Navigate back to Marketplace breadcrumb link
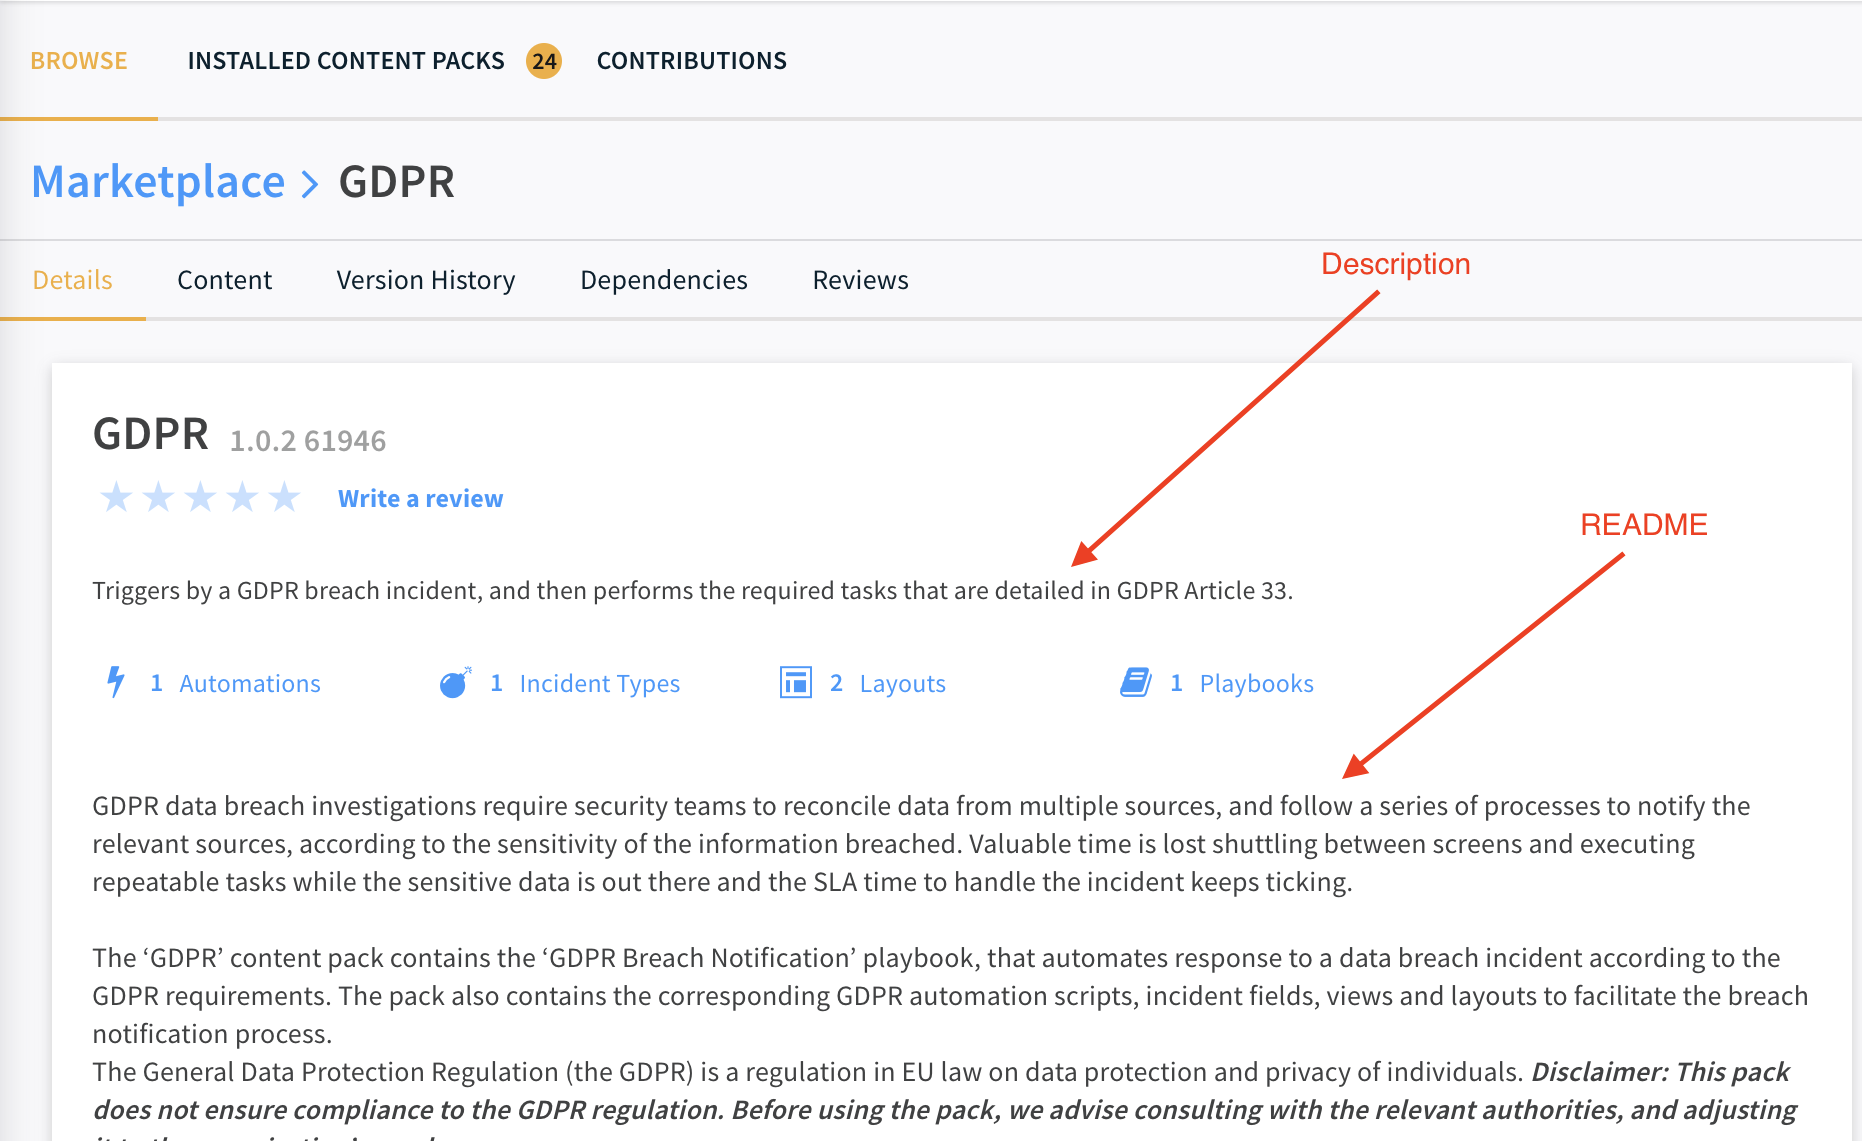Screen dimensions: 1862x1141 (158, 182)
